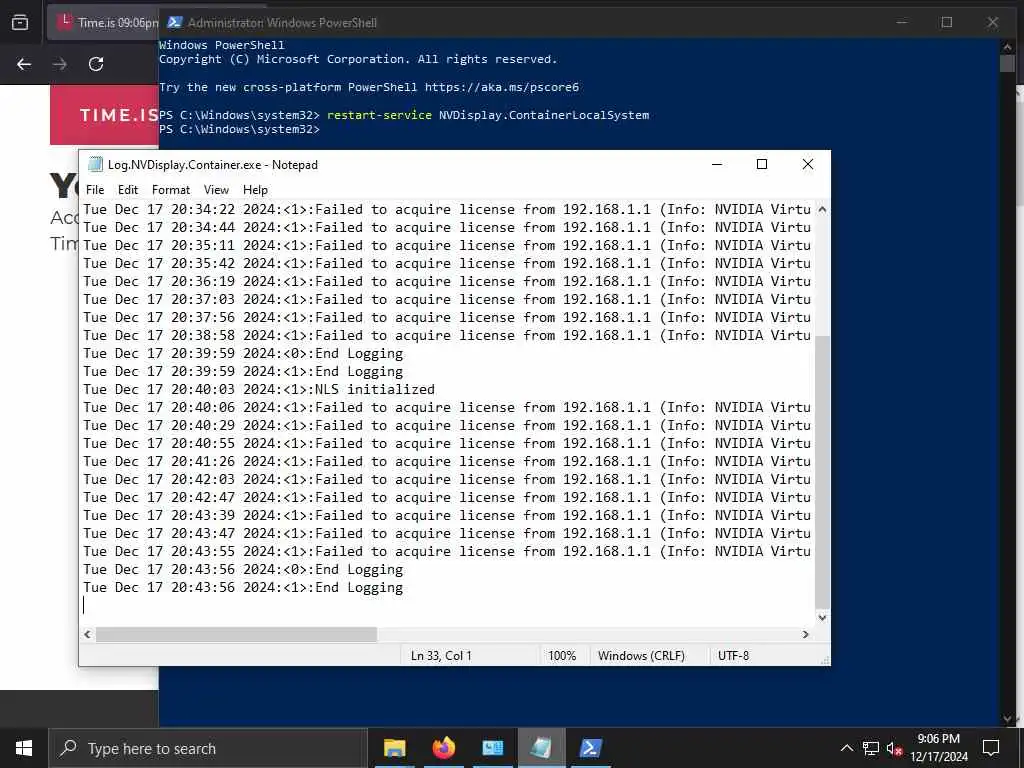
Task: Open the taskbar clock and date
Action: 939,748
